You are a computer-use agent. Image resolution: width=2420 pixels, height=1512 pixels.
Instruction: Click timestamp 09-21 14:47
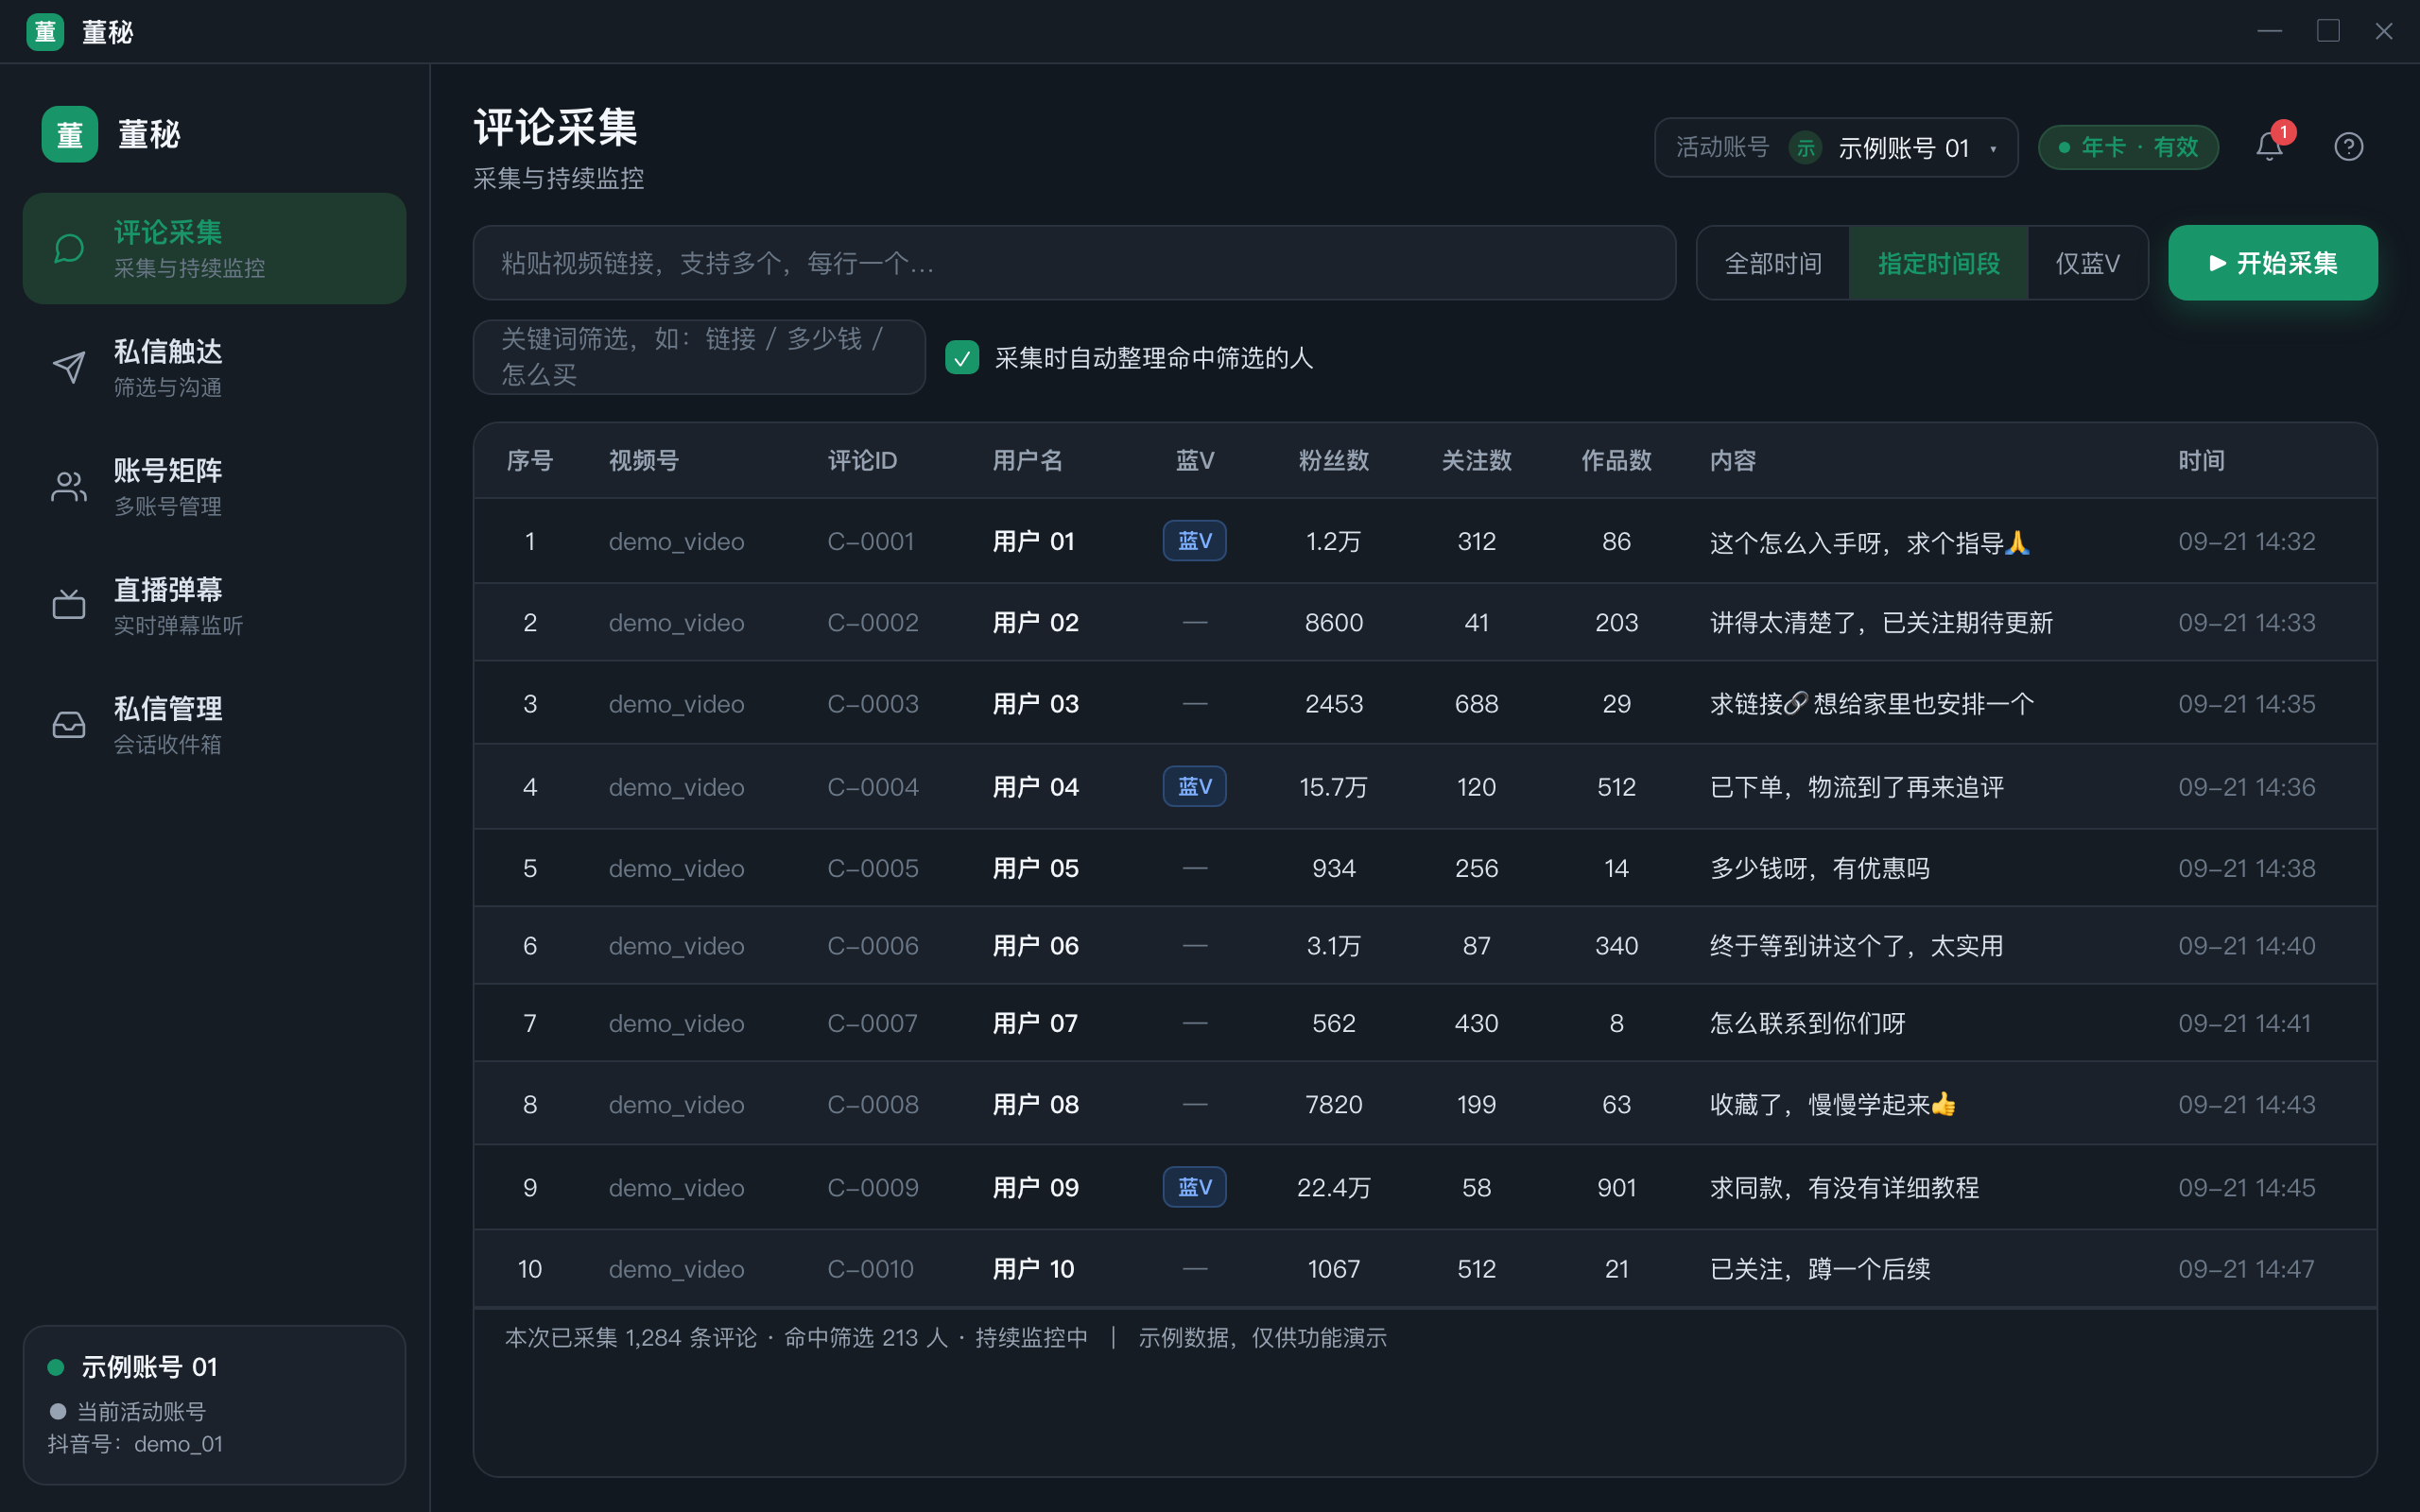2246,1269
